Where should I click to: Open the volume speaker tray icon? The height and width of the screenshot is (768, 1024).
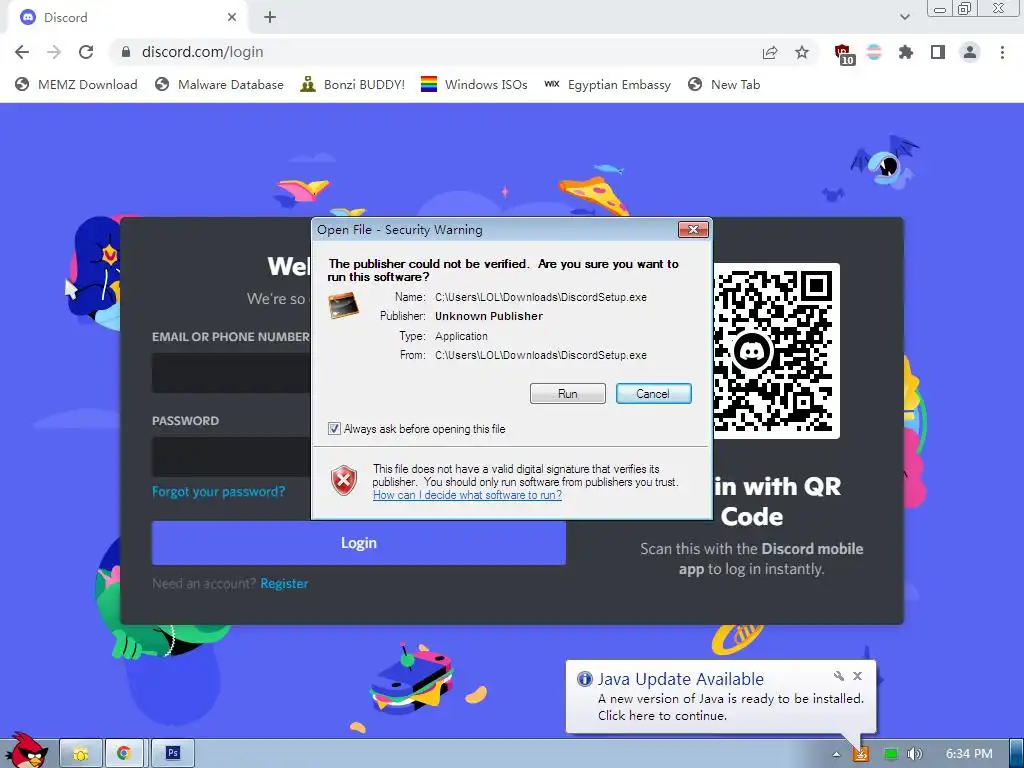[x=914, y=754]
